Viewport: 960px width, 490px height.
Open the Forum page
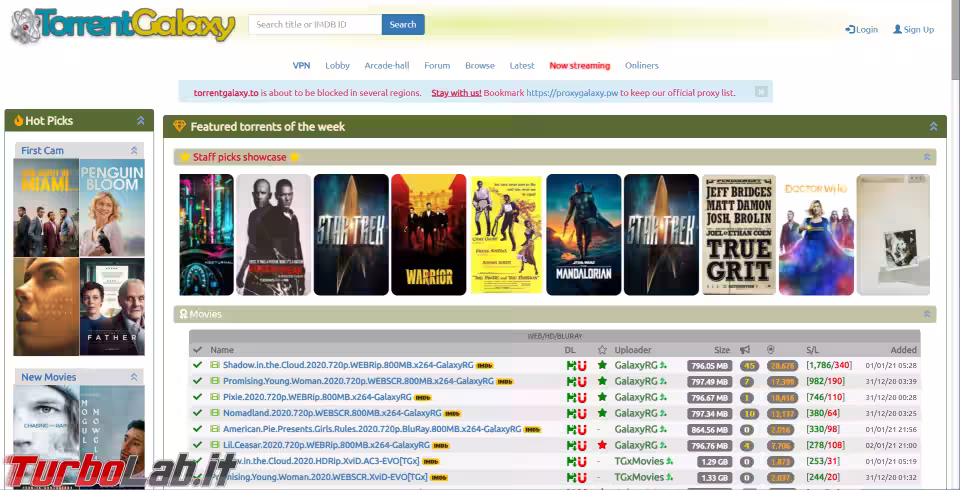pyautogui.click(x=437, y=66)
